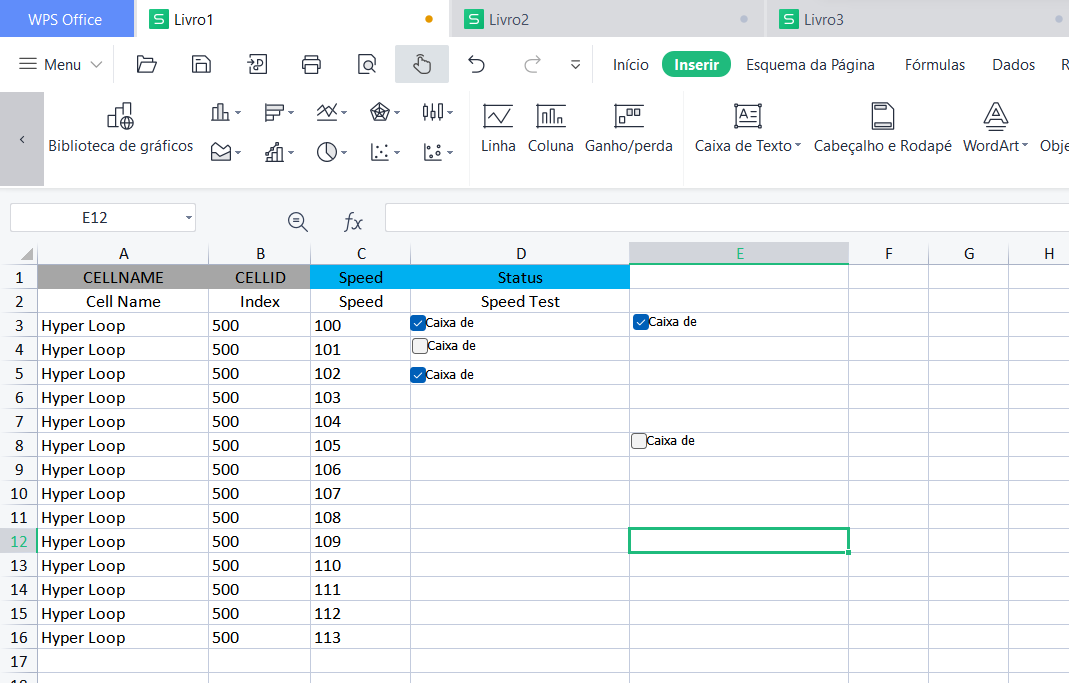Image resolution: width=1069 pixels, height=683 pixels.
Task: Undo the last action
Action: pyautogui.click(x=477, y=65)
